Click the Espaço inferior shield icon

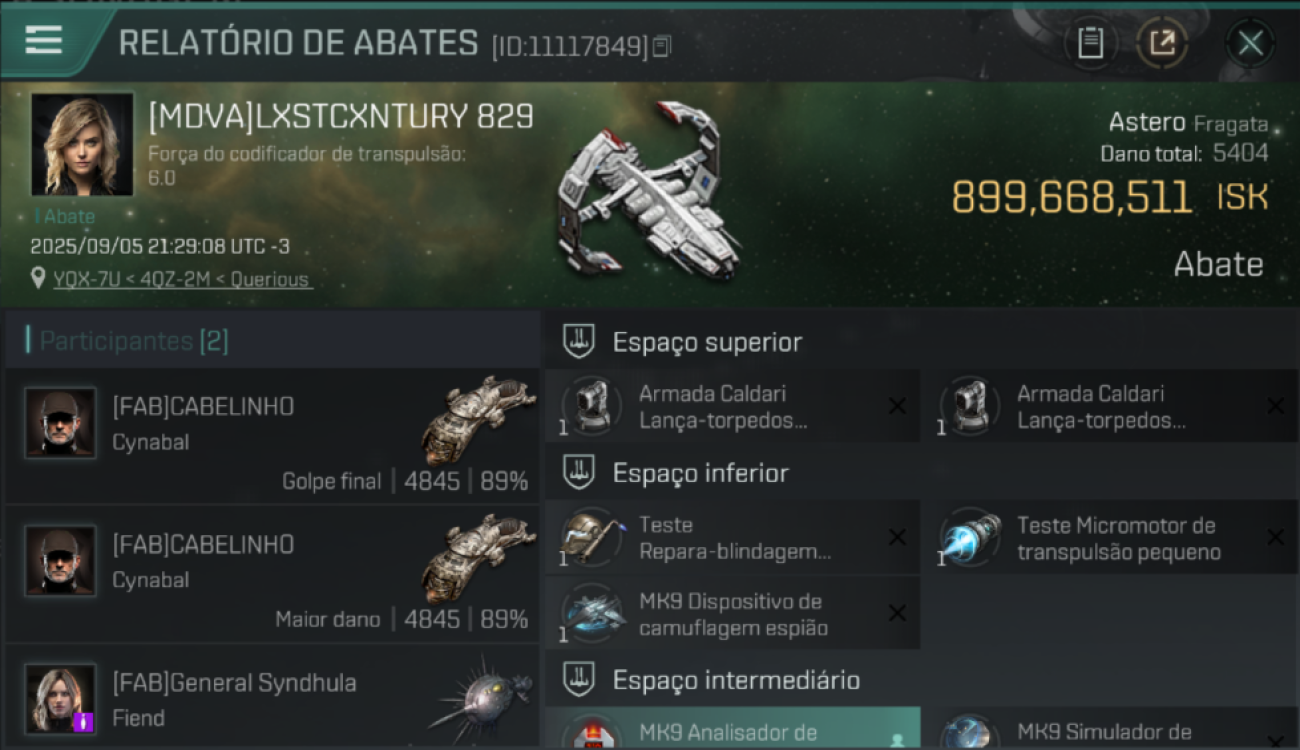579,473
